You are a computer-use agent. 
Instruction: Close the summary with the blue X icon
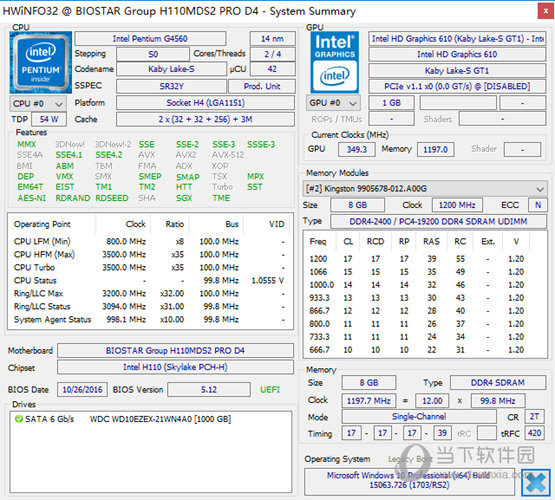(x=536, y=482)
